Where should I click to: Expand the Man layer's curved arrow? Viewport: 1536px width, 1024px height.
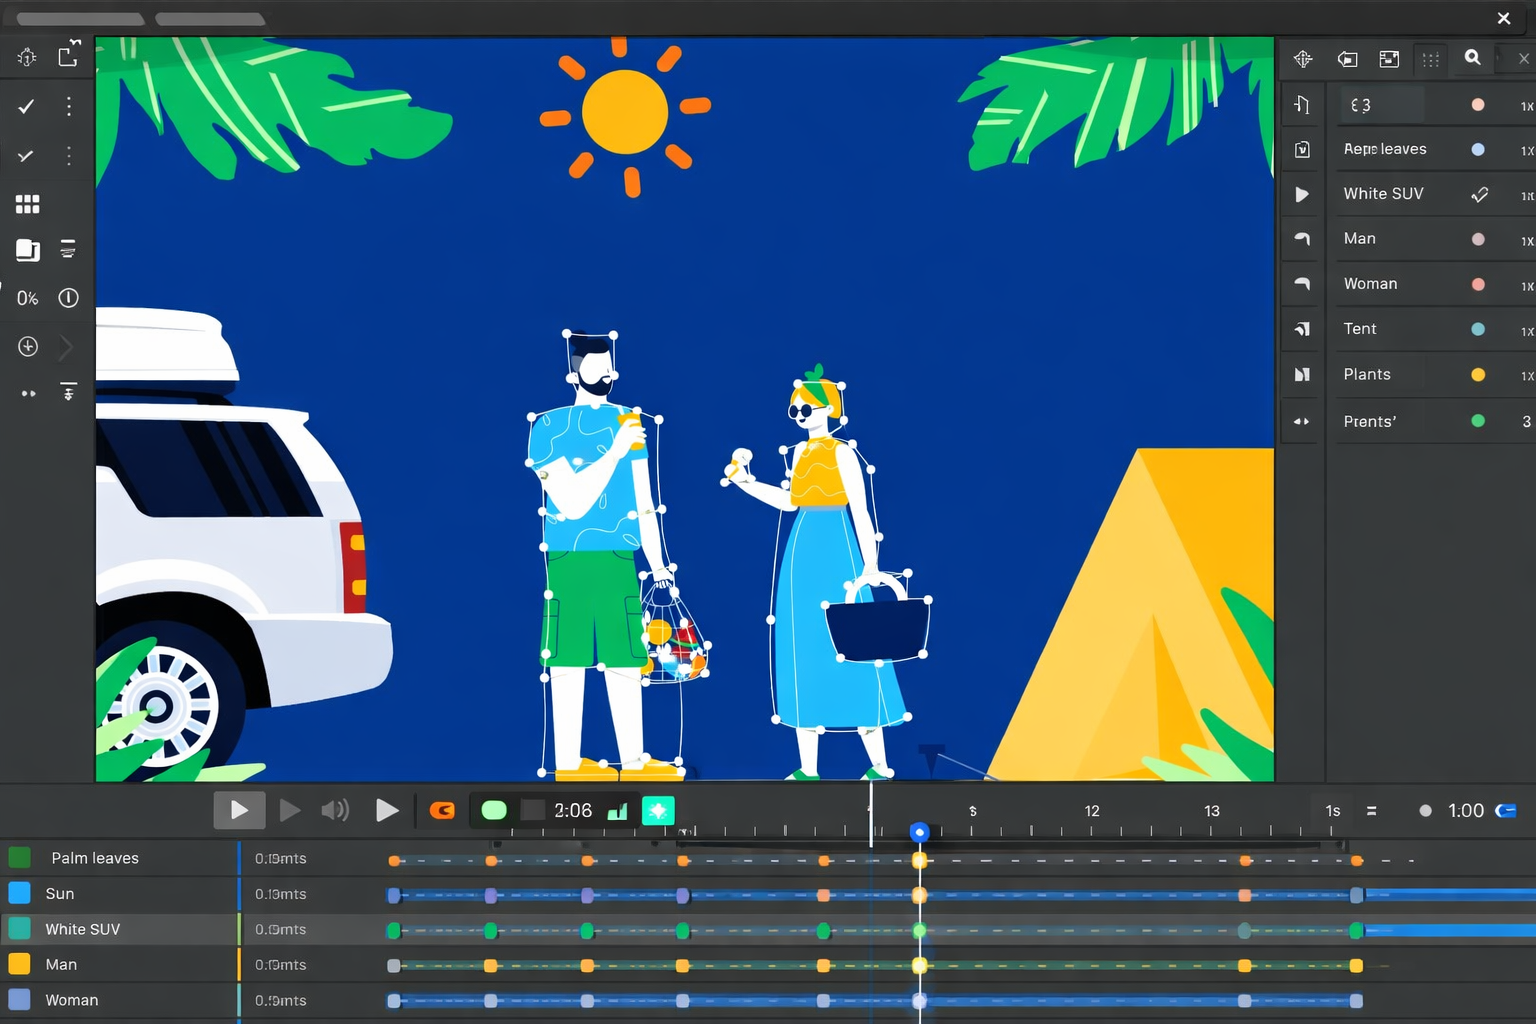pos(1302,239)
